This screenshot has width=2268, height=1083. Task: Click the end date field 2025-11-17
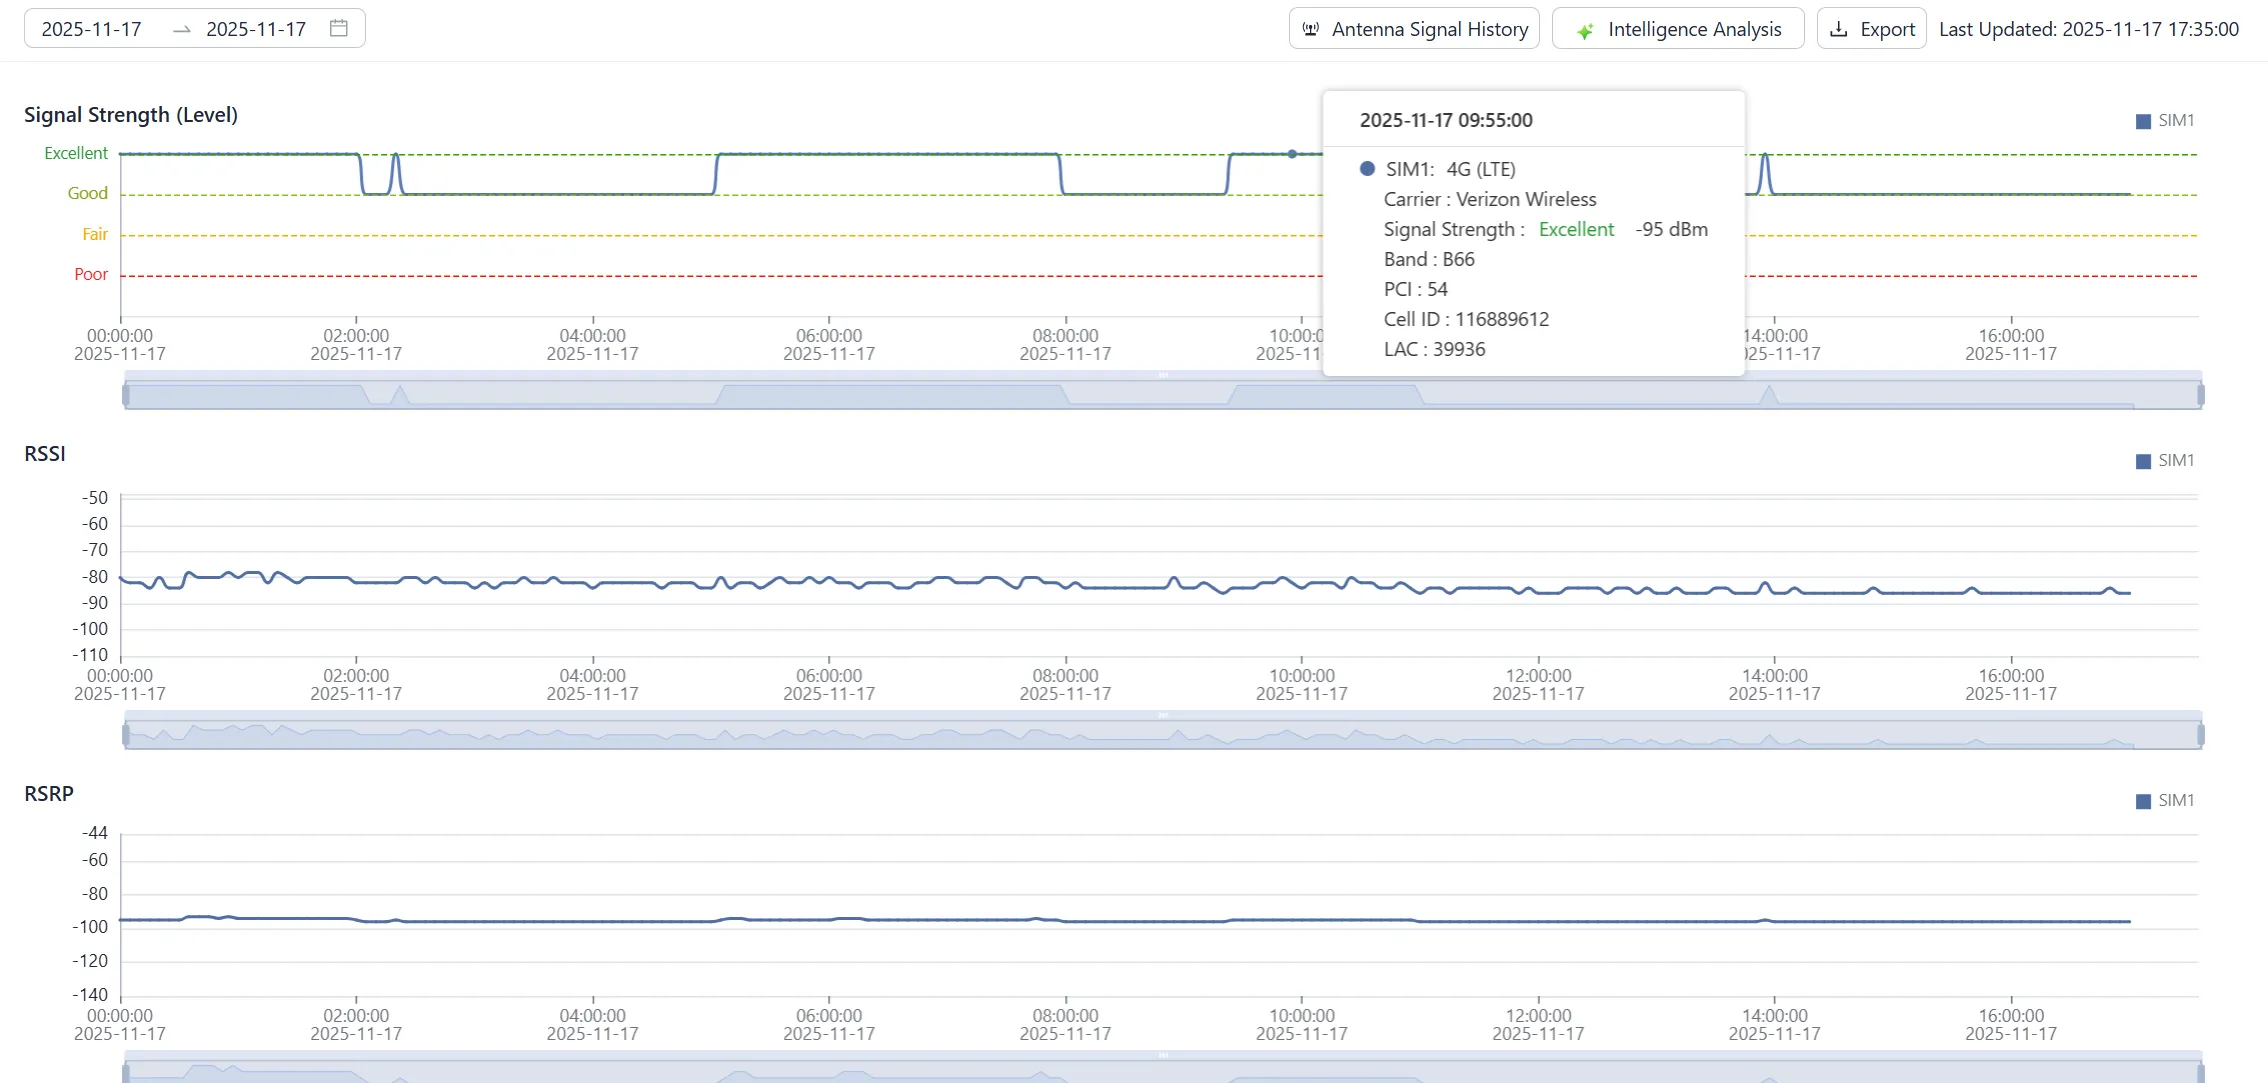pos(256,29)
